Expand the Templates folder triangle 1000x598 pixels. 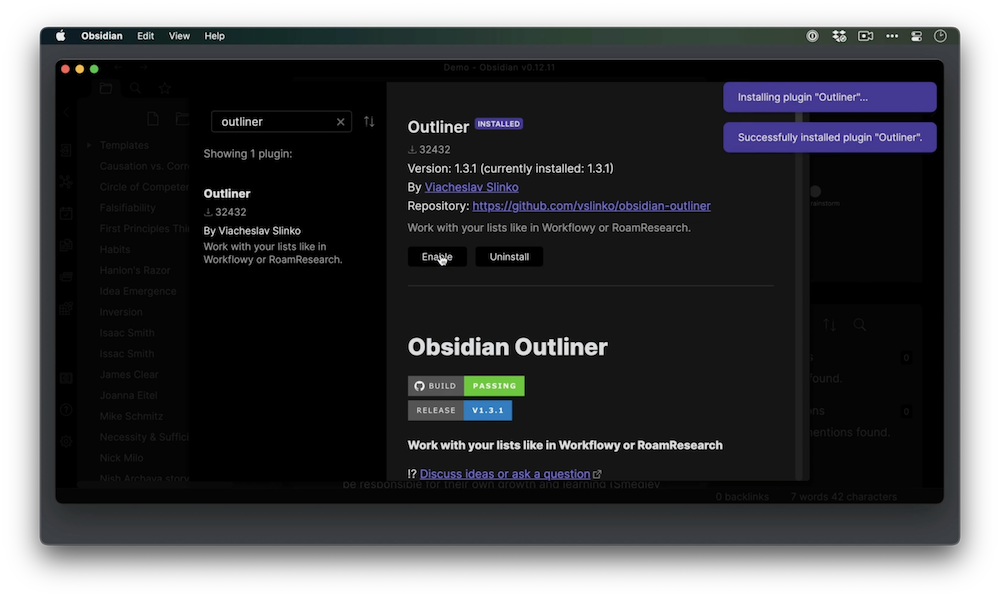click(89, 145)
